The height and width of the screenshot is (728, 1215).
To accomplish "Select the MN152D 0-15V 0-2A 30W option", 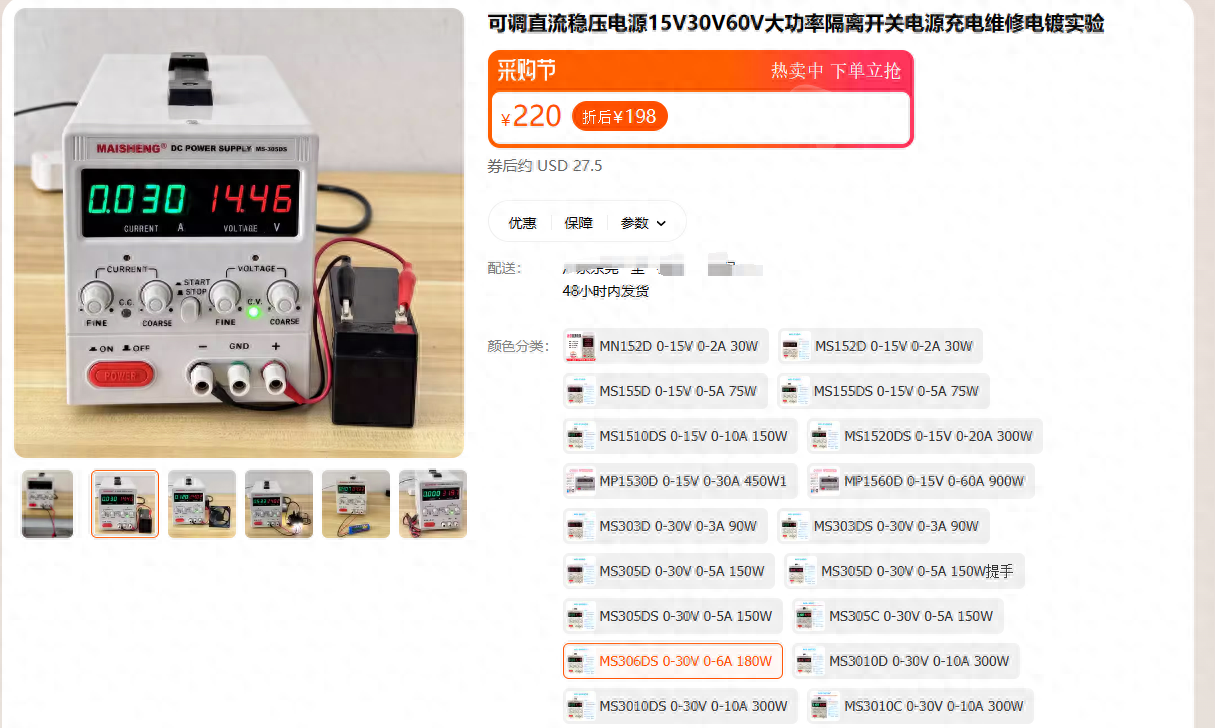I will tap(666, 346).
